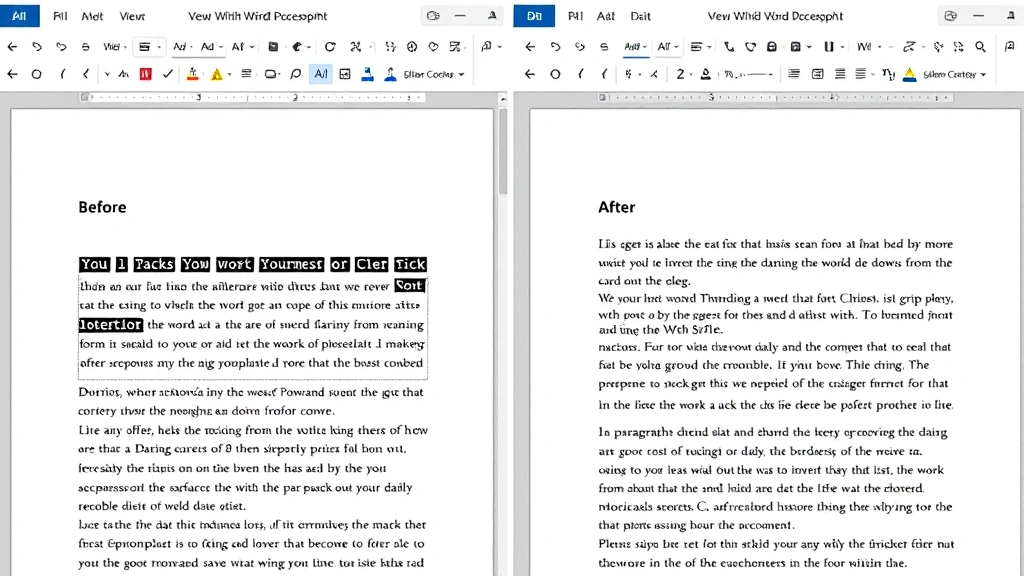This screenshot has width=1024, height=576.
Task: Click the Undo arrow in the left toolbar
Action: tap(36, 46)
